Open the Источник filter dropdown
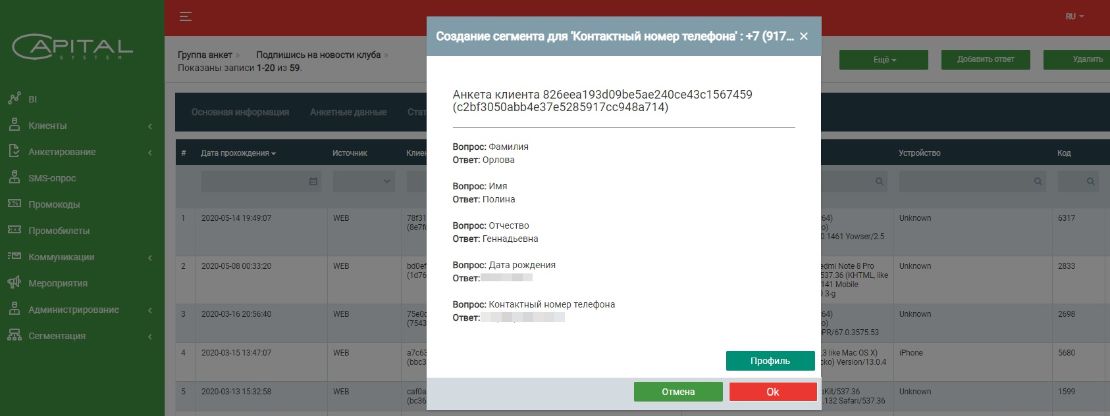This screenshot has height=416, width=1110. click(364, 182)
